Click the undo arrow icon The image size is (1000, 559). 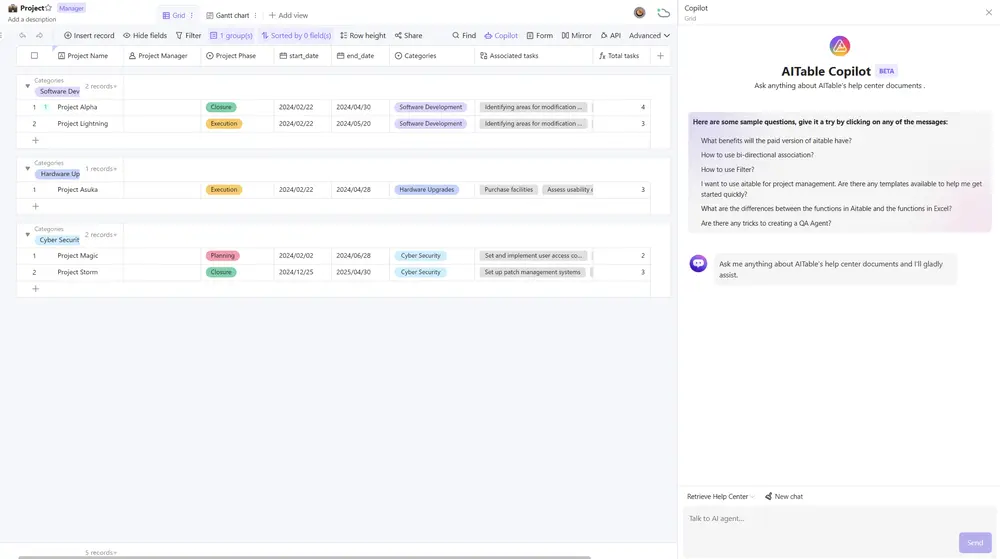pos(23,36)
